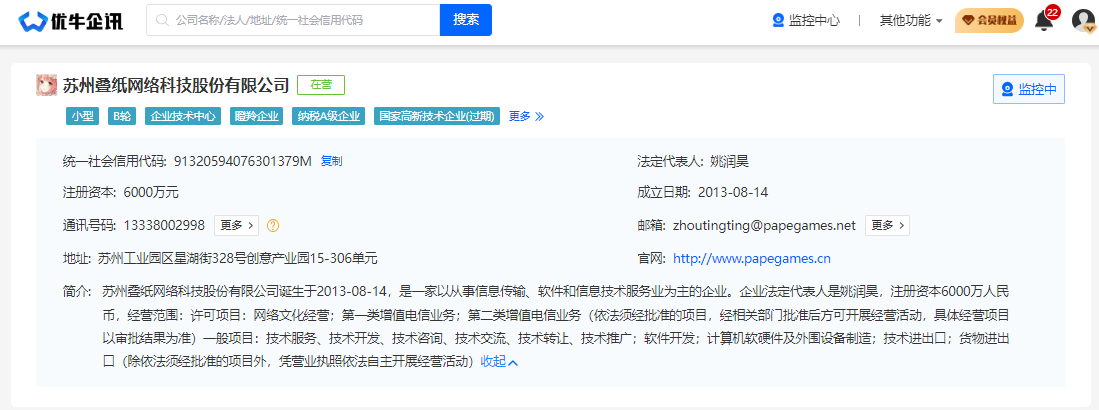Click the 国家高新技术企业(过期) tag
The image size is (1099, 410).
[x=437, y=116]
